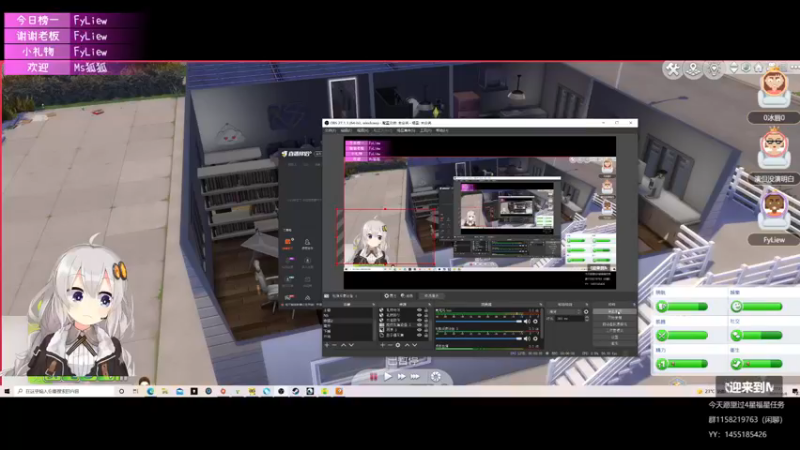This screenshot has width=800, height=450.
Task: Open source Properties gear button under OBS preview
Action: click(390, 295)
